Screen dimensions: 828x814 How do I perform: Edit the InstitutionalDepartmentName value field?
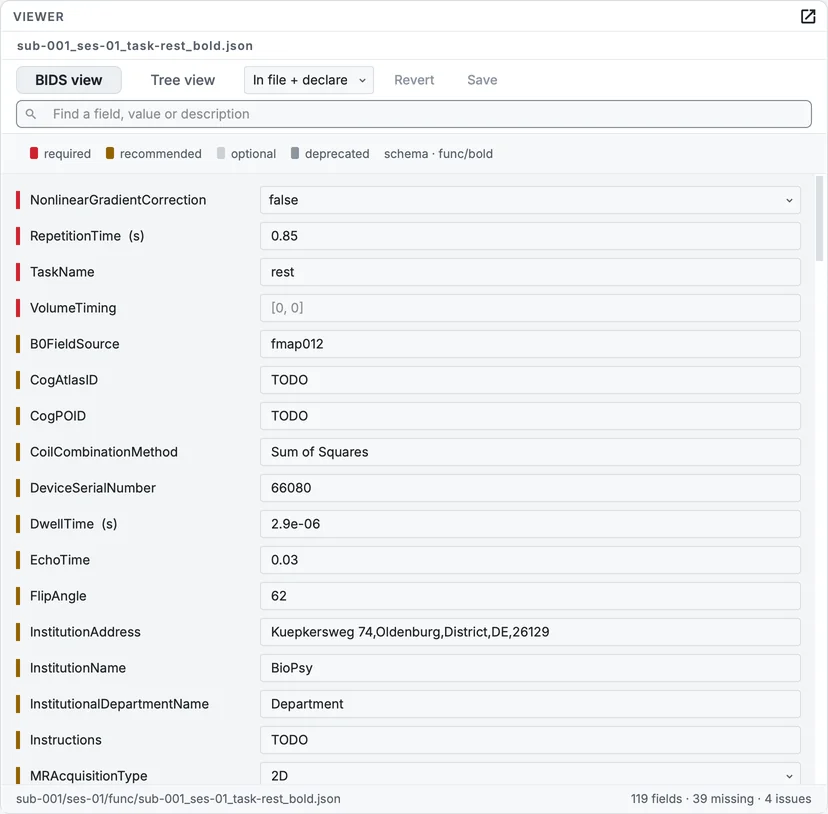point(530,704)
